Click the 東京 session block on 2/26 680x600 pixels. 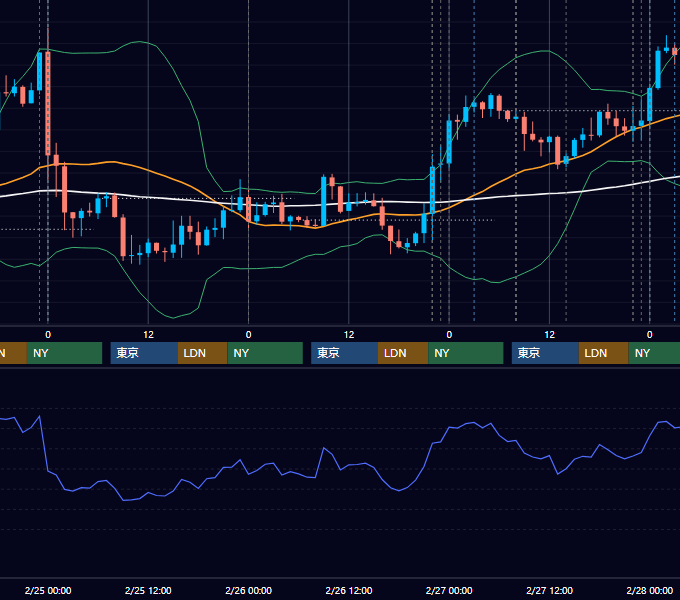click(x=344, y=353)
